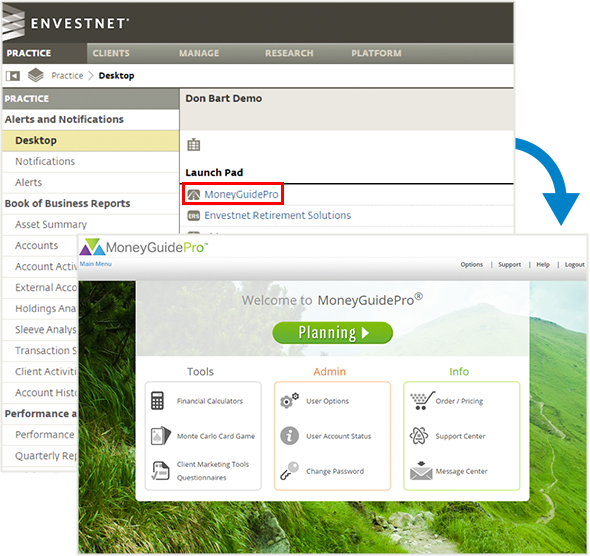
Task: Collapse the sidebar panel toggle icon
Action: [x=13, y=76]
